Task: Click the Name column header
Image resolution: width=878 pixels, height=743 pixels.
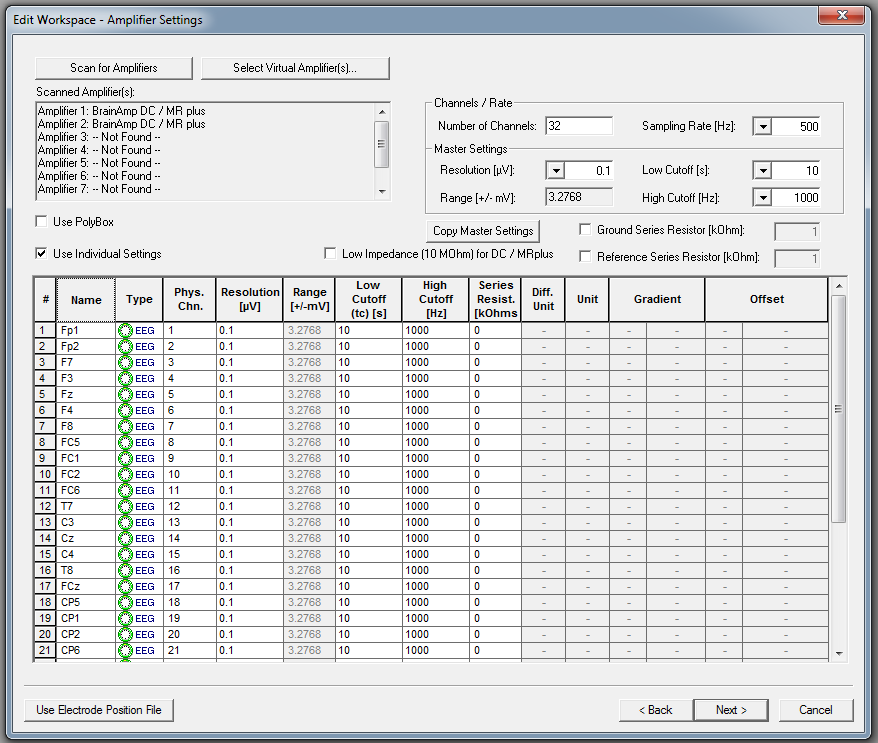Action: tap(86, 300)
